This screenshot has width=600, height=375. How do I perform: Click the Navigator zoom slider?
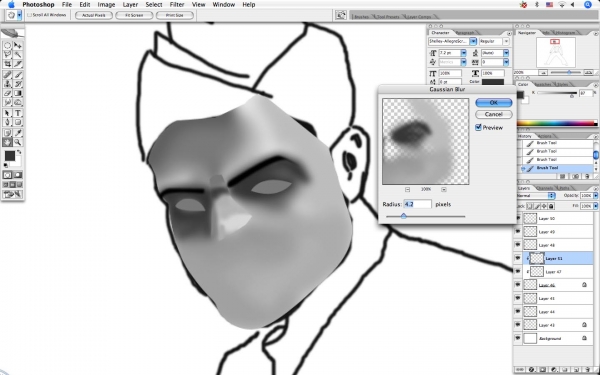[569, 72]
